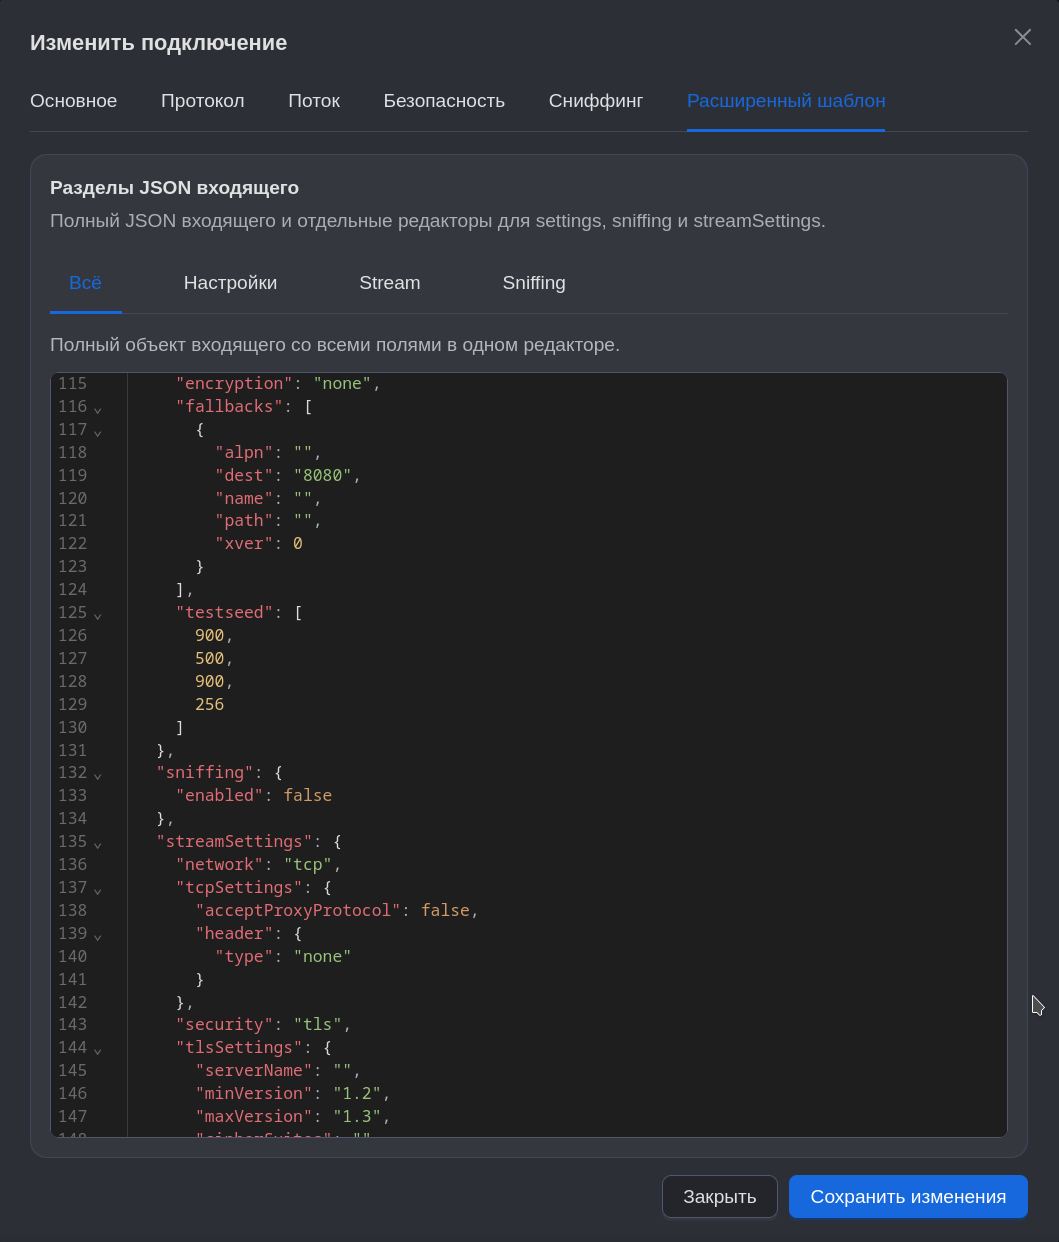Viewport: 1059px width, 1242px height.
Task: Collapse tlsSettings at line 144
Action: click(x=98, y=1049)
